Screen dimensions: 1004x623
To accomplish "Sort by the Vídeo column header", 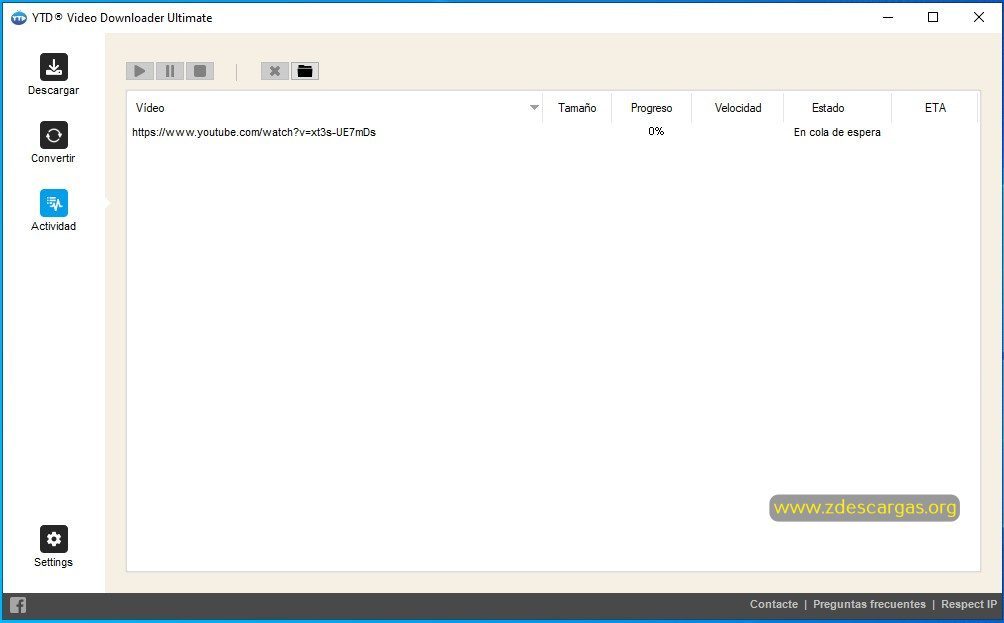I will (334, 108).
